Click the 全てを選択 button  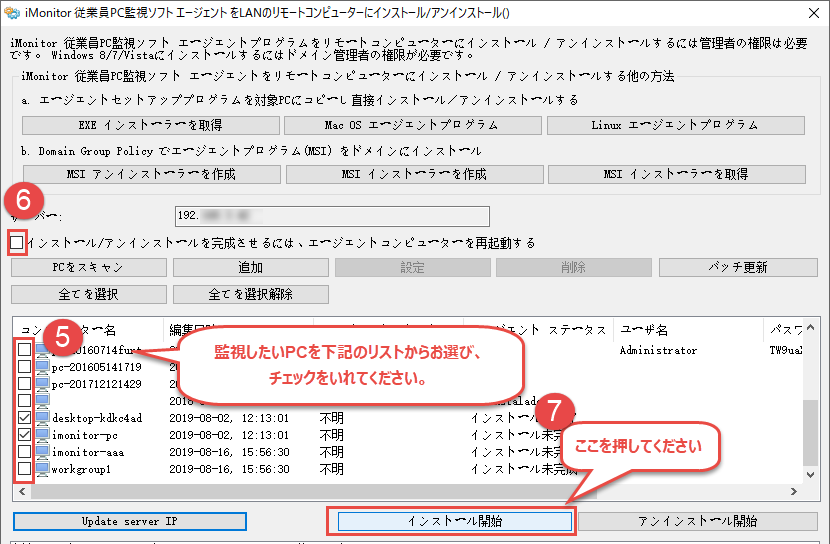[87, 294]
